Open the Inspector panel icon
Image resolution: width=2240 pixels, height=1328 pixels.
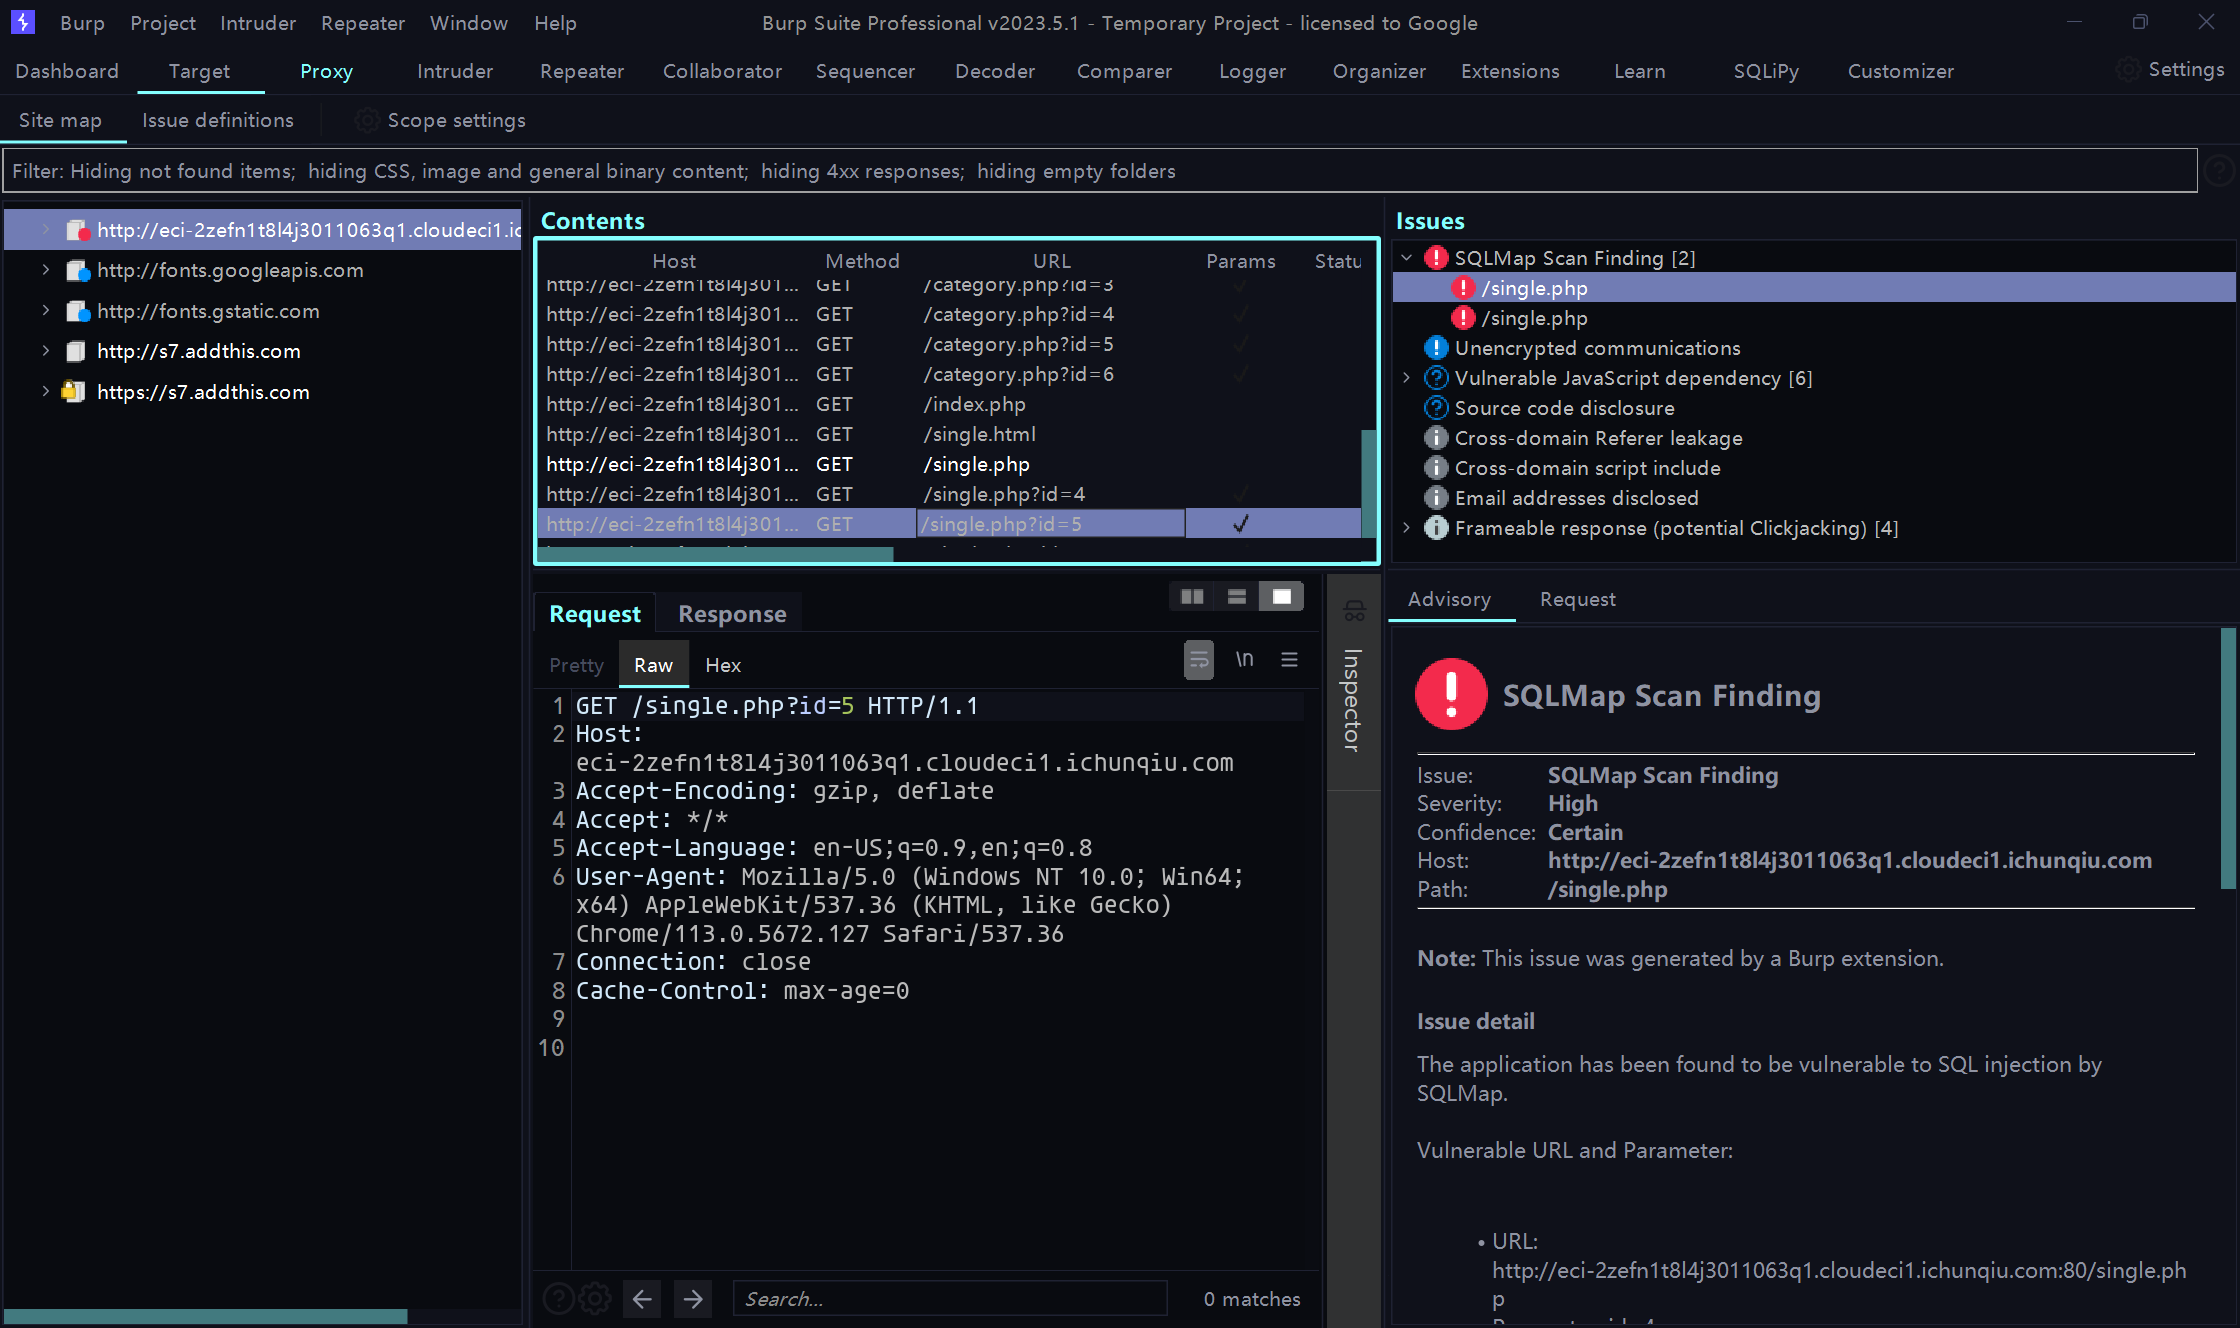click(1355, 611)
